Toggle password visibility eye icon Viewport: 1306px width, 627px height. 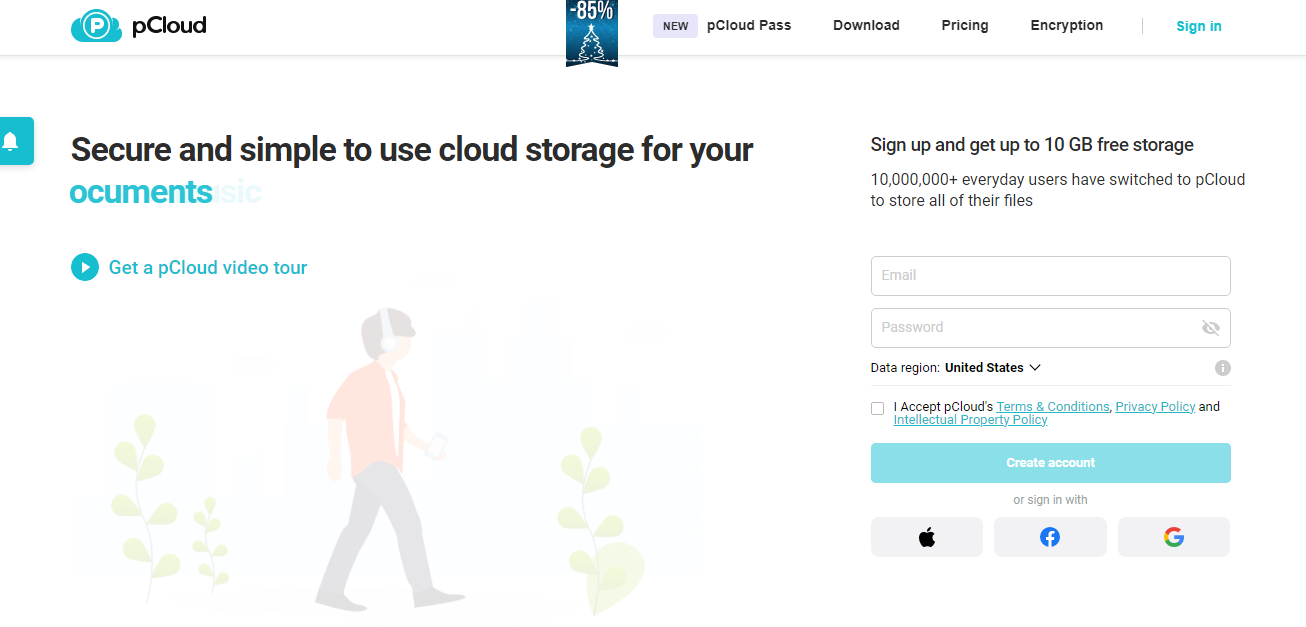tap(1210, 328)
